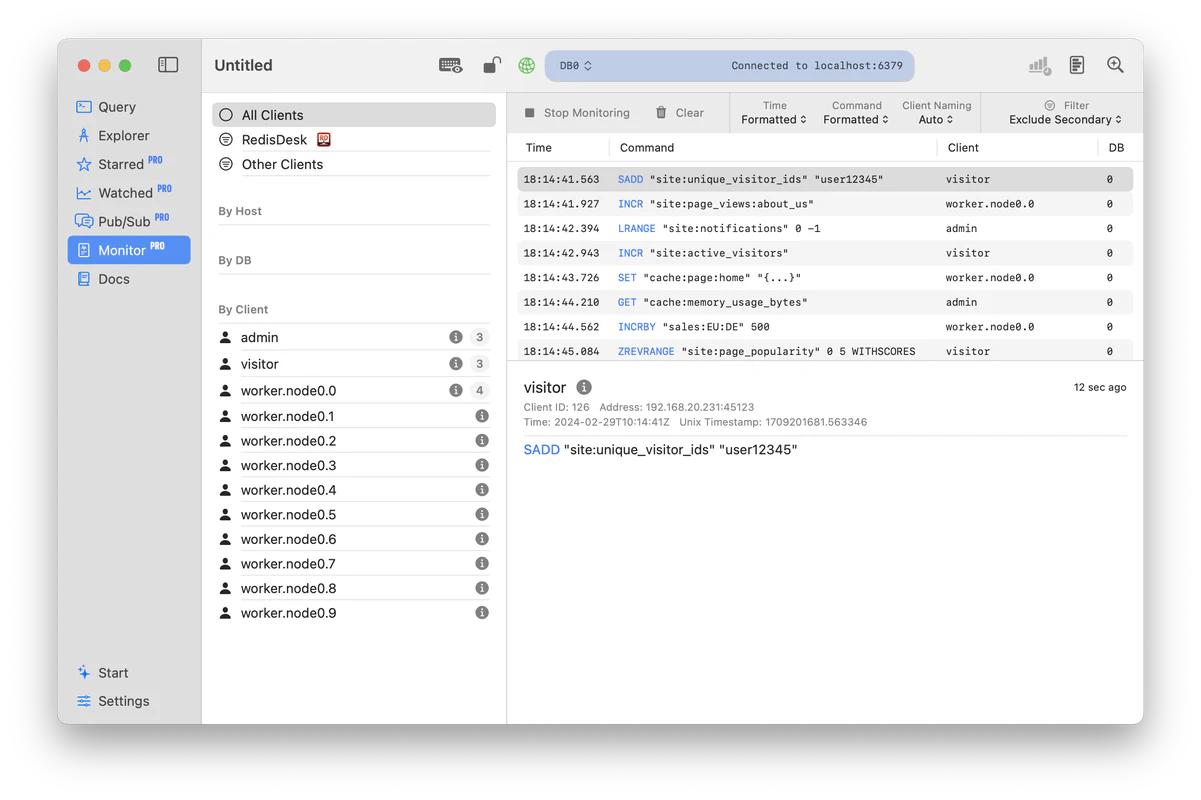1201x800 pixels.
Task: Open the Pub/Sub panel
Action: tap(121, 220)
